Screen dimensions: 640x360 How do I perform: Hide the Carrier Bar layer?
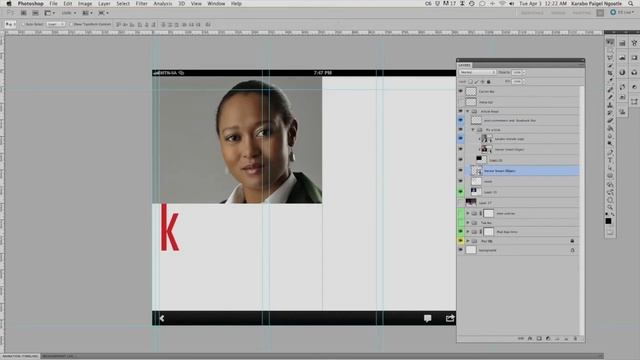tap(460, 91)
